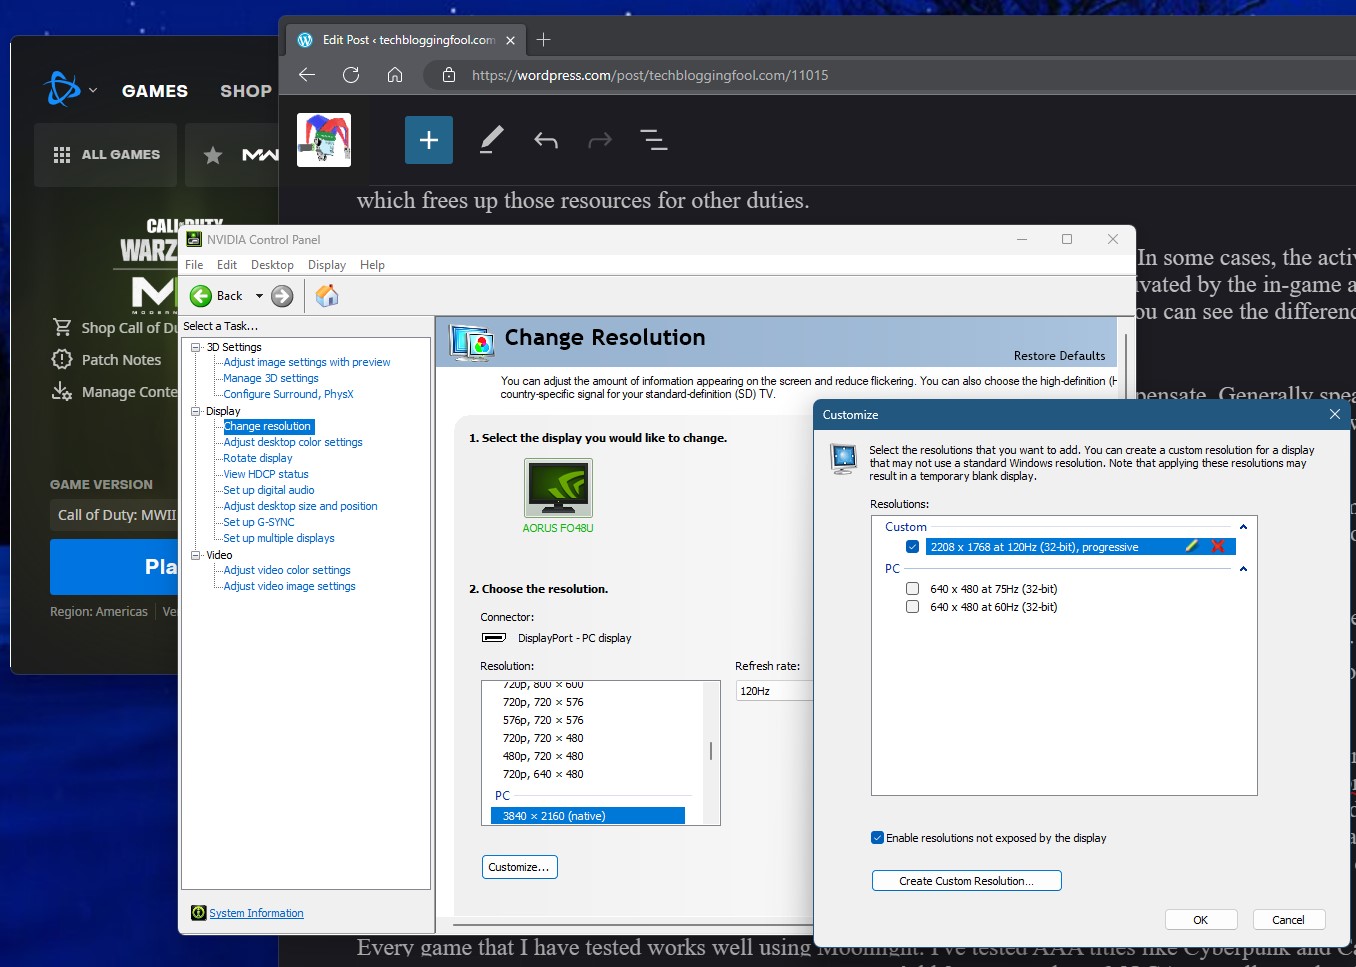Image resolution: width=1356 pixels, height=967 pixels.
Task: Enable resolutions not exposed by the display
Action: click(x=877, y=838)
